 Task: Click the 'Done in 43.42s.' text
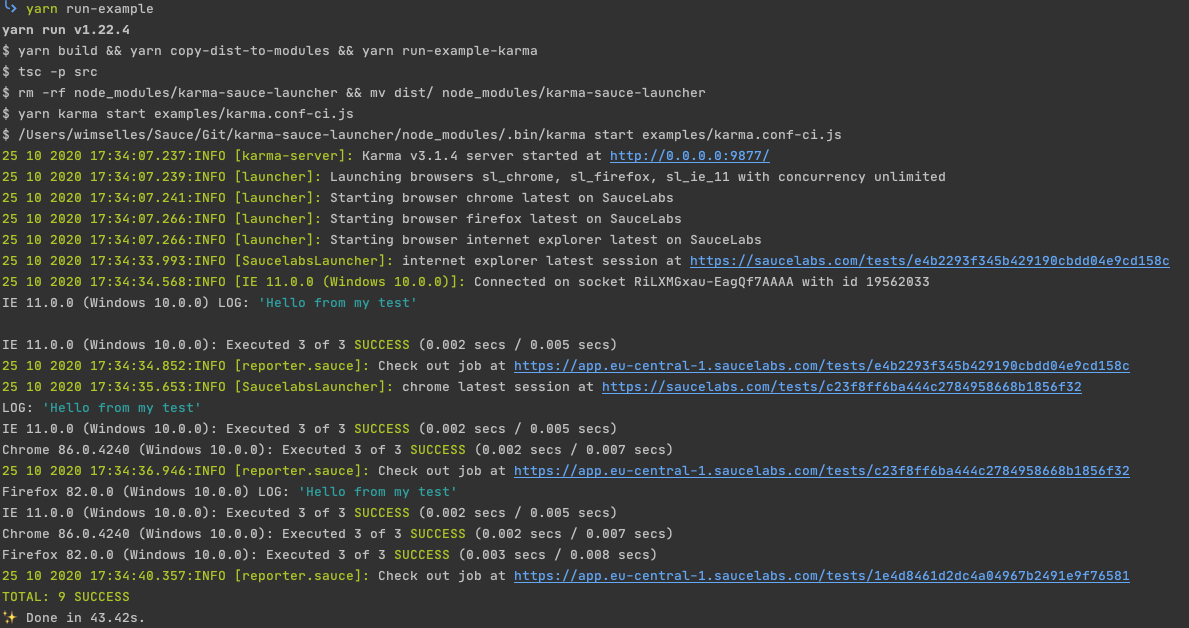85,617
